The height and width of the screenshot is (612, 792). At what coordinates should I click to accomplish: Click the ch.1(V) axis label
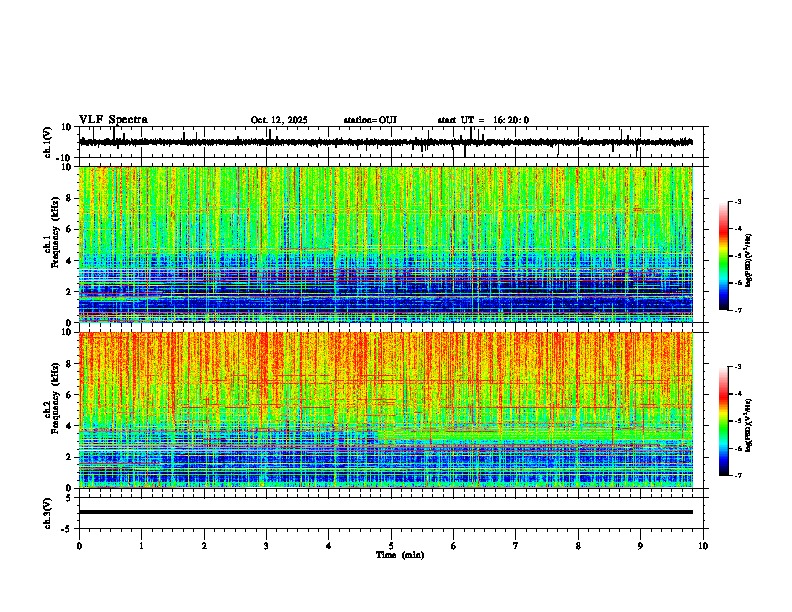[x=48, y=142]
